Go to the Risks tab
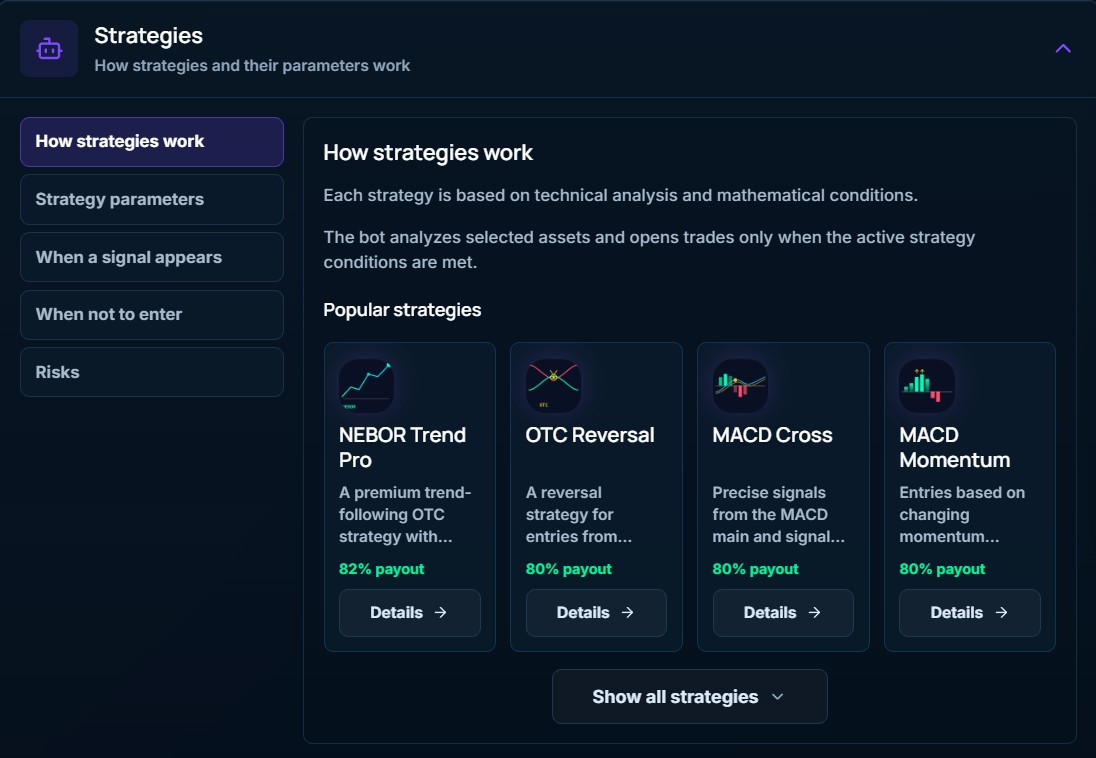 pos(152,372)
